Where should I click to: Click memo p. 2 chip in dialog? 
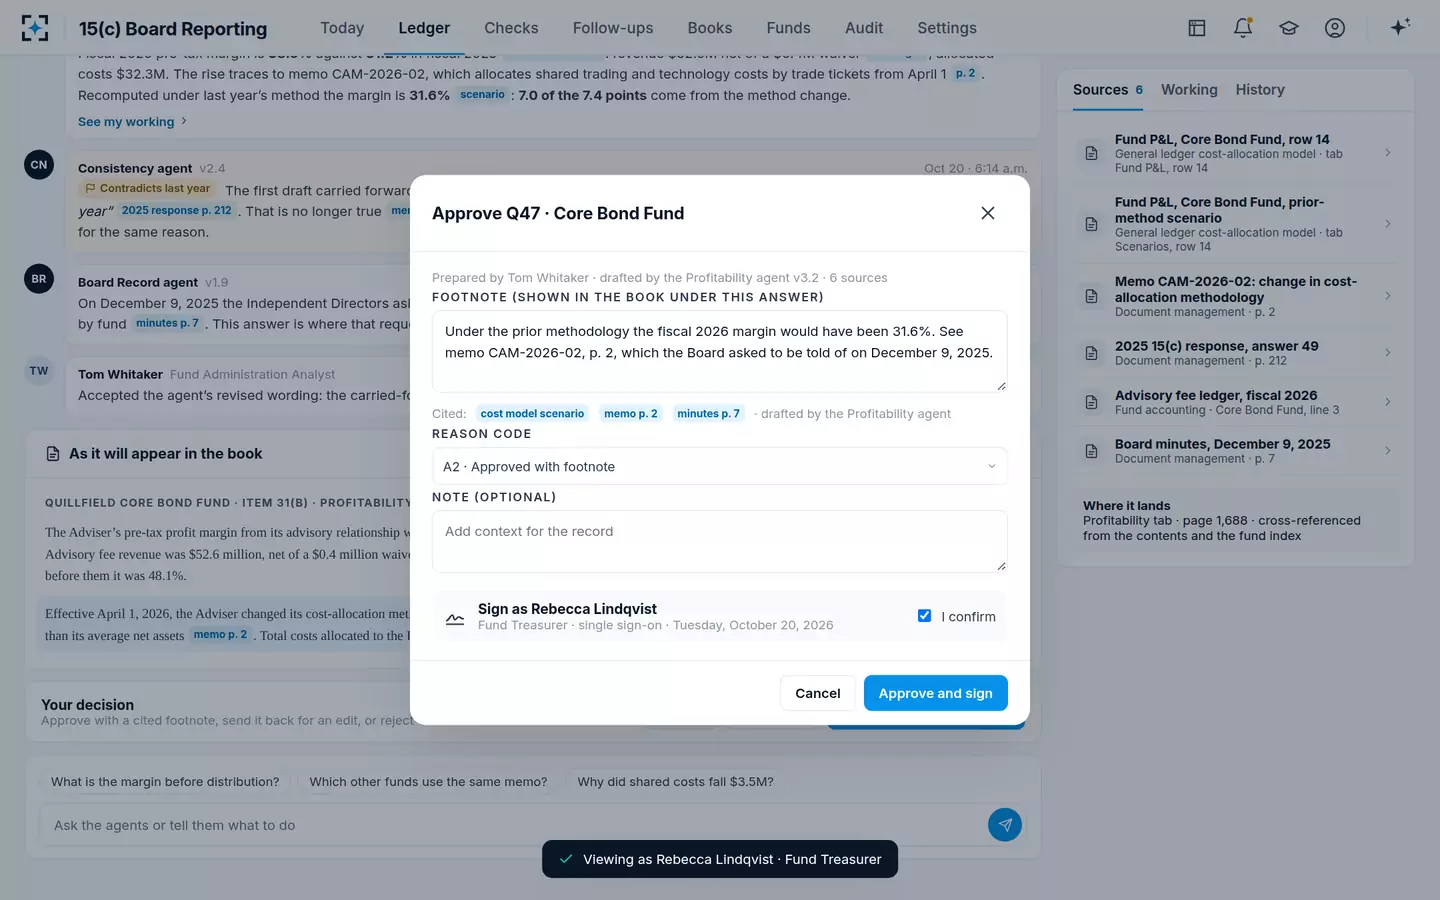tap(631, 414)
